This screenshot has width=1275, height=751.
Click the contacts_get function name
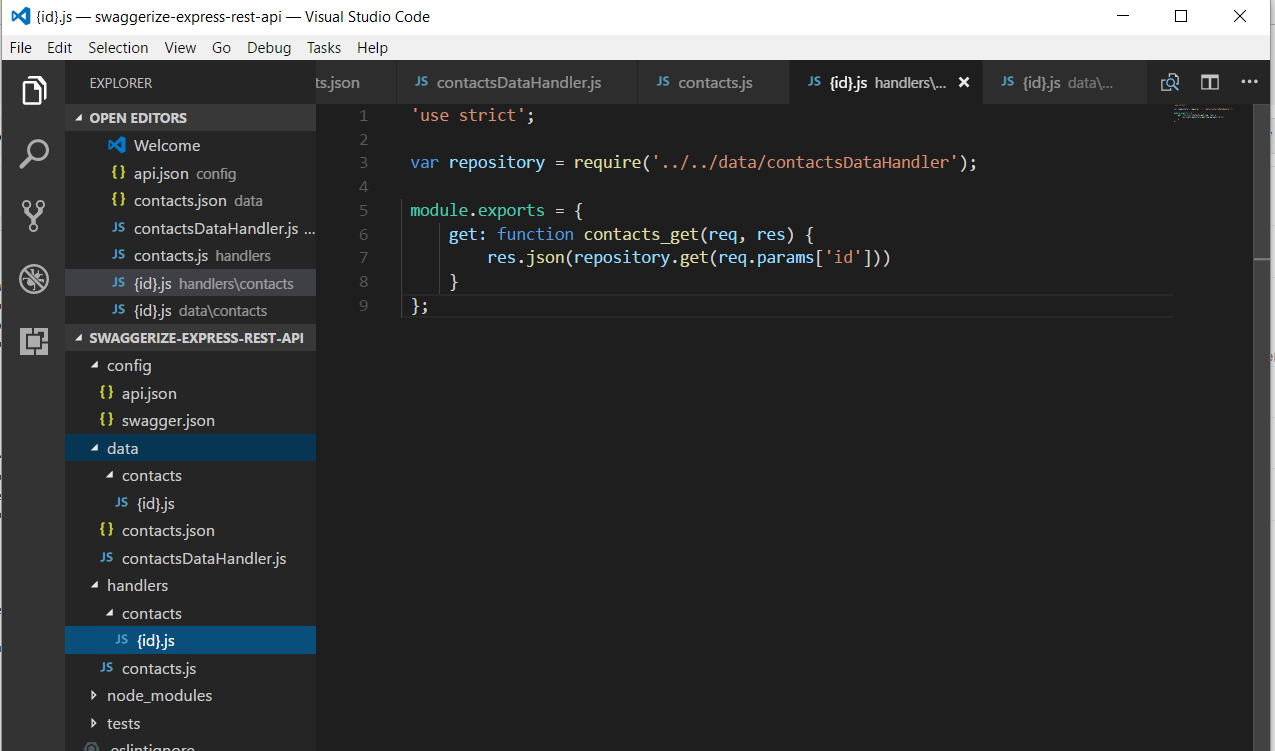coord(641,234)
